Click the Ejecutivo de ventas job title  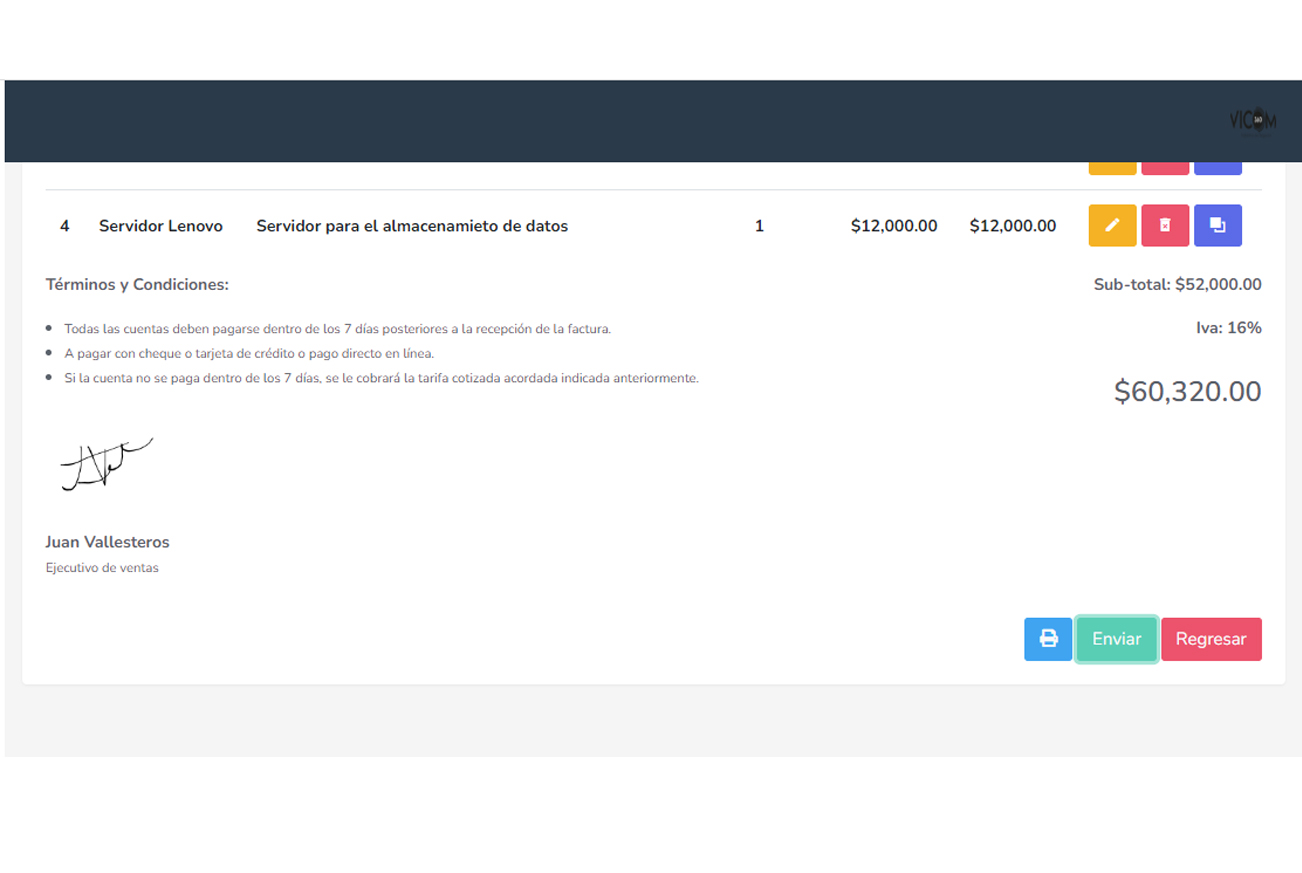coord(102,568)
